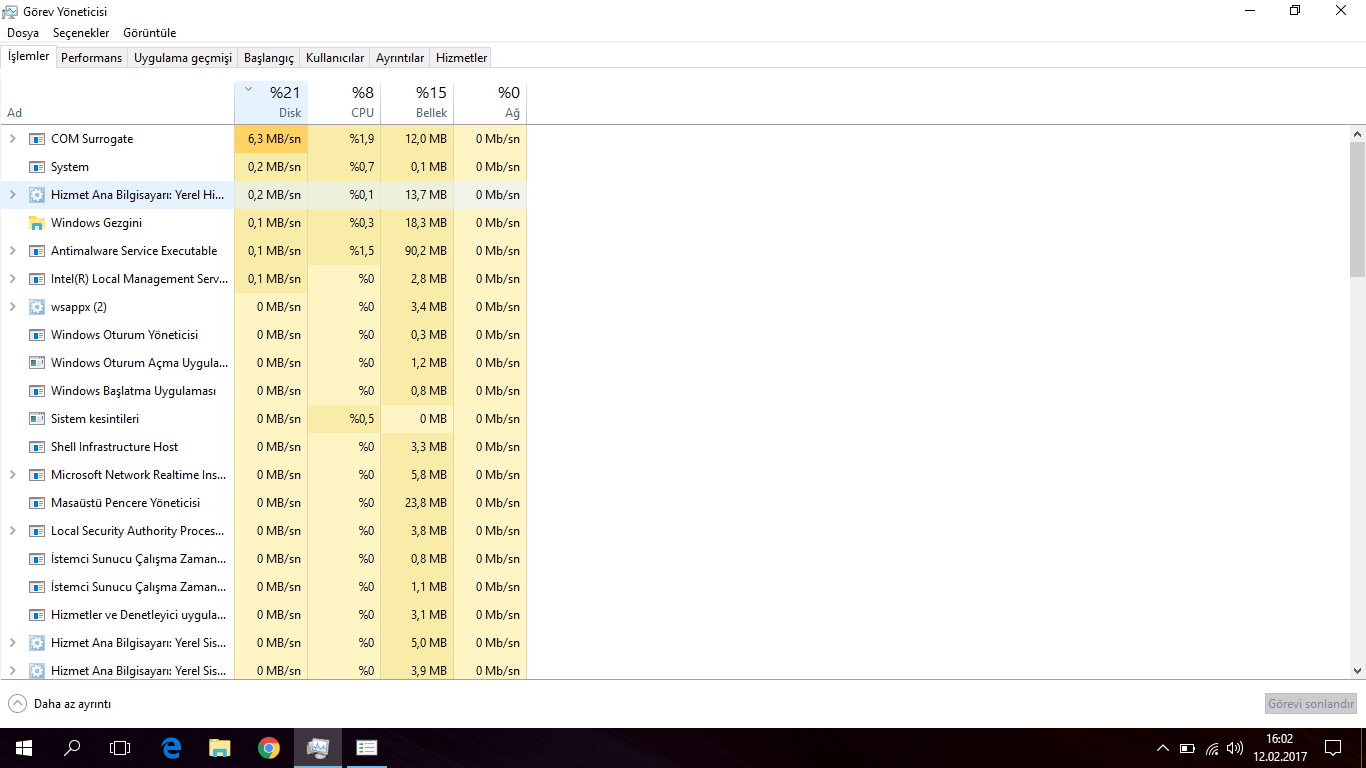Viewport: 1366px width, 768px height.
Task: Open Task View from the taskbar
Action: click(x=120, y=748)
